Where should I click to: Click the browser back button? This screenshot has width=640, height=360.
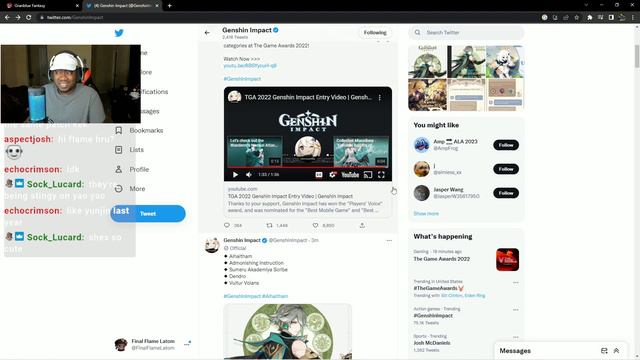pos(7,18)
